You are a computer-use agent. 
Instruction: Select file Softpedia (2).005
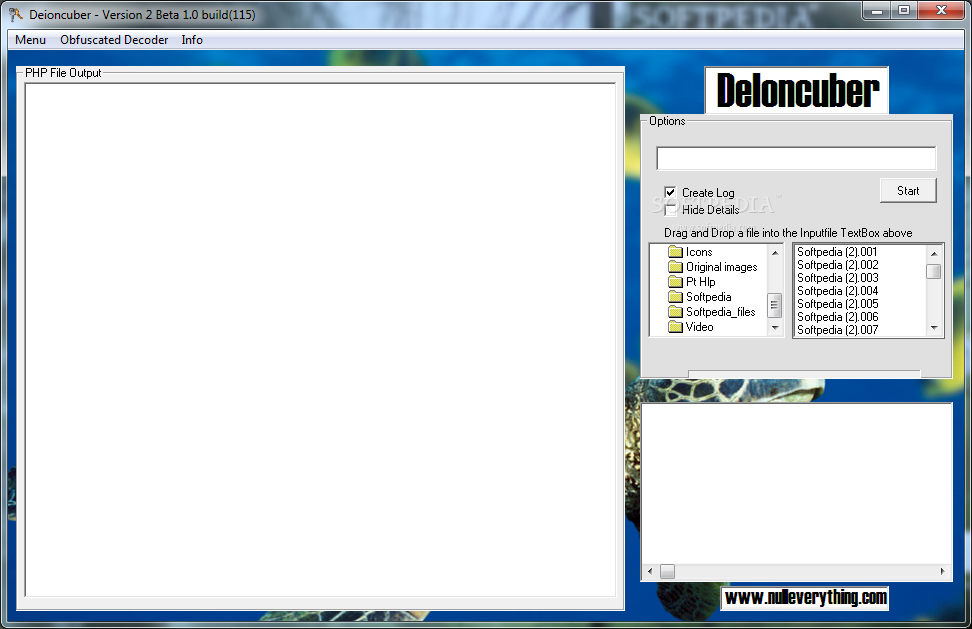[837, 304]
